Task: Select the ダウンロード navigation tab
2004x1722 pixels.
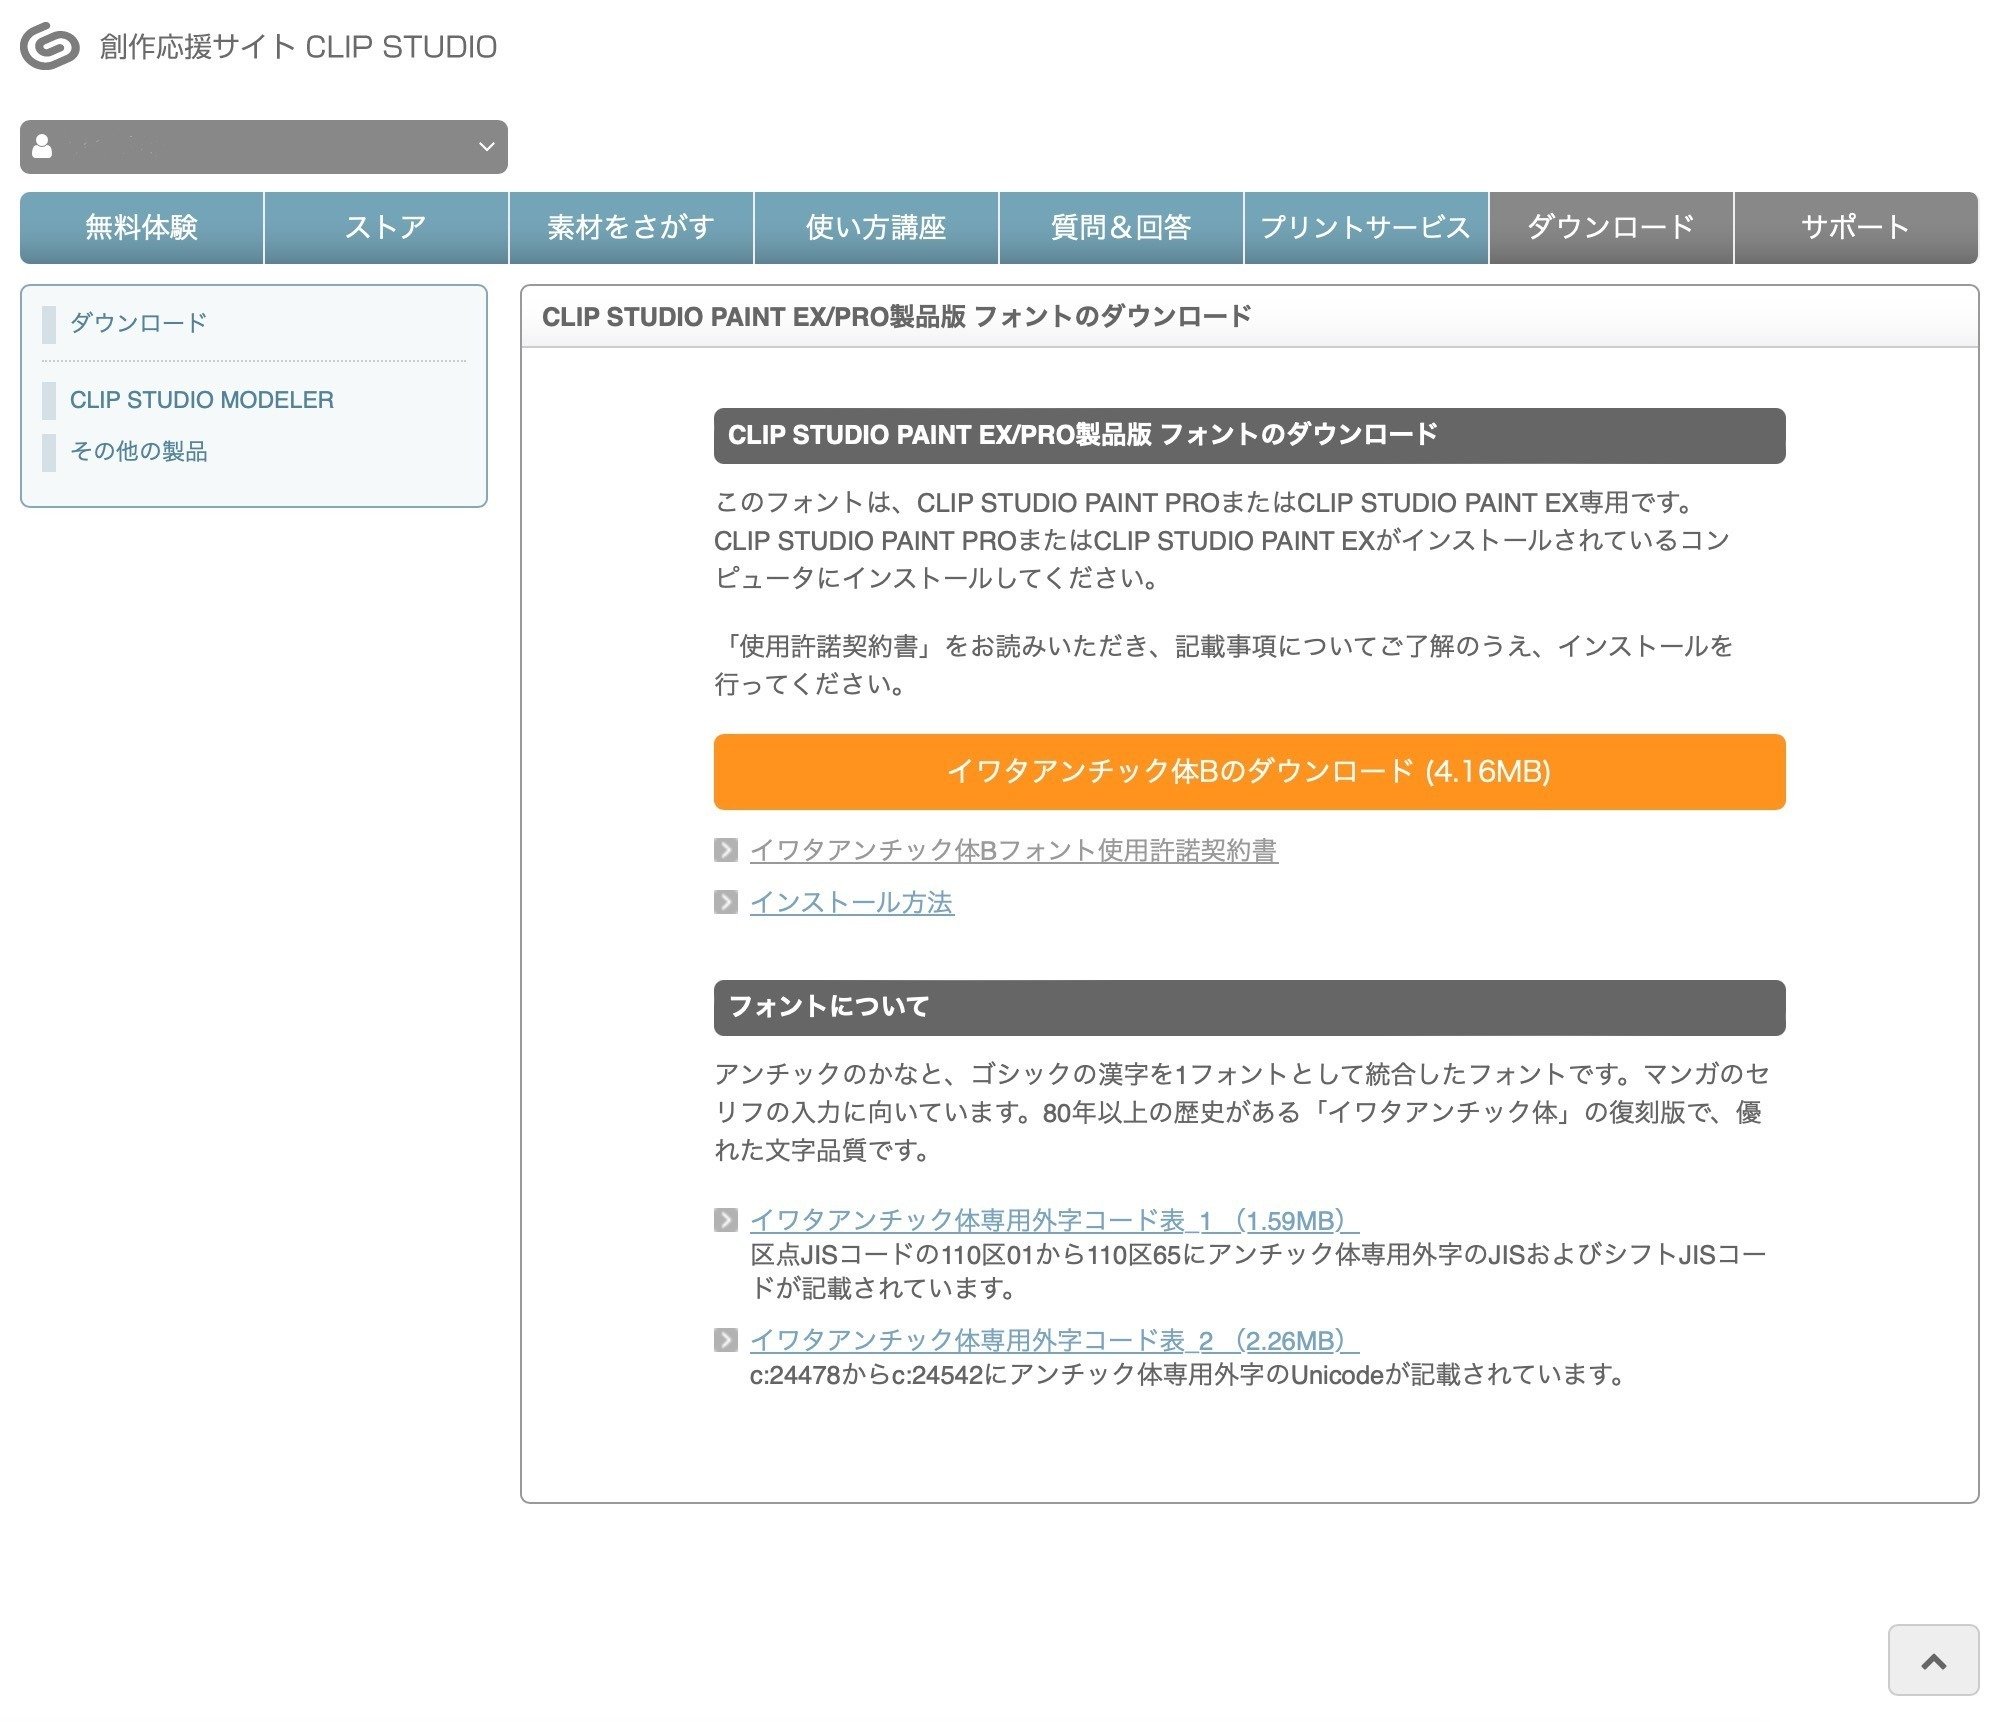Action: pos(1611,228)
